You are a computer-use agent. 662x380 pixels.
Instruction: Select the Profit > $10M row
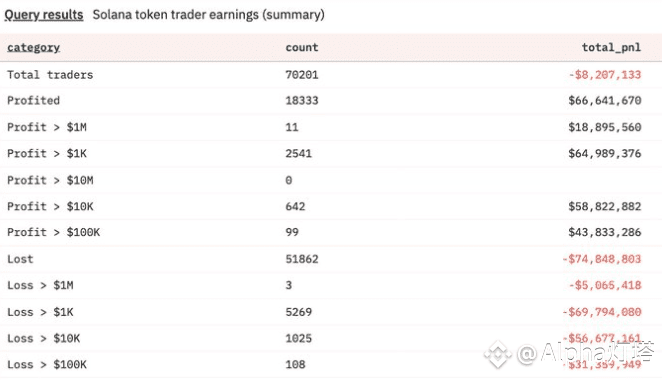(x=331, y=180)
